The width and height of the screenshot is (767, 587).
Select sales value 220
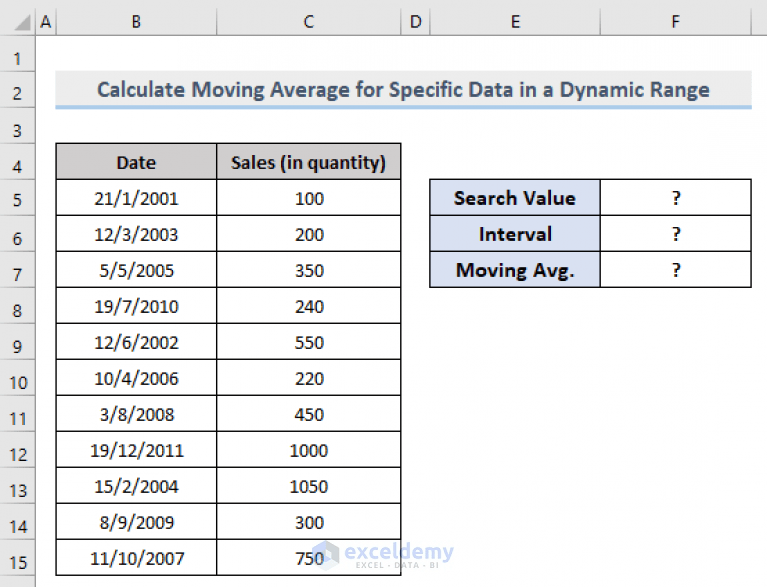tap(309, 378)
